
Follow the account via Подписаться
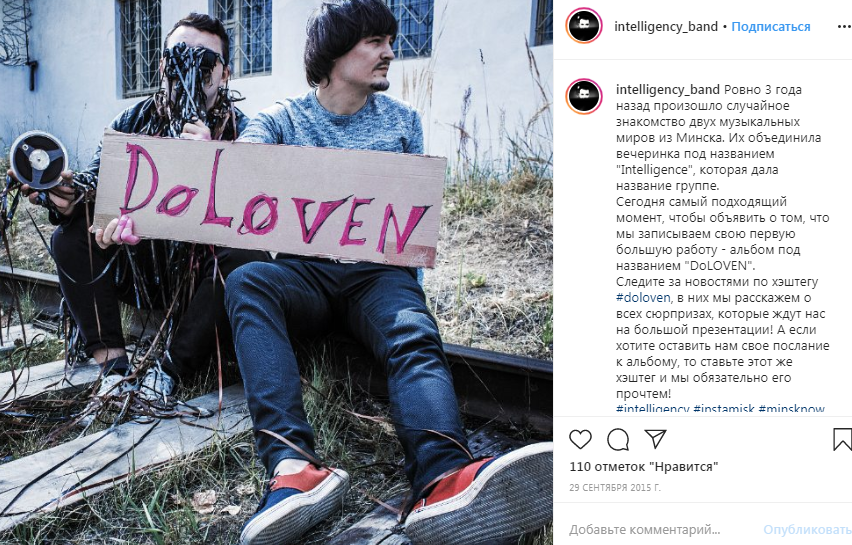(770, 27)
